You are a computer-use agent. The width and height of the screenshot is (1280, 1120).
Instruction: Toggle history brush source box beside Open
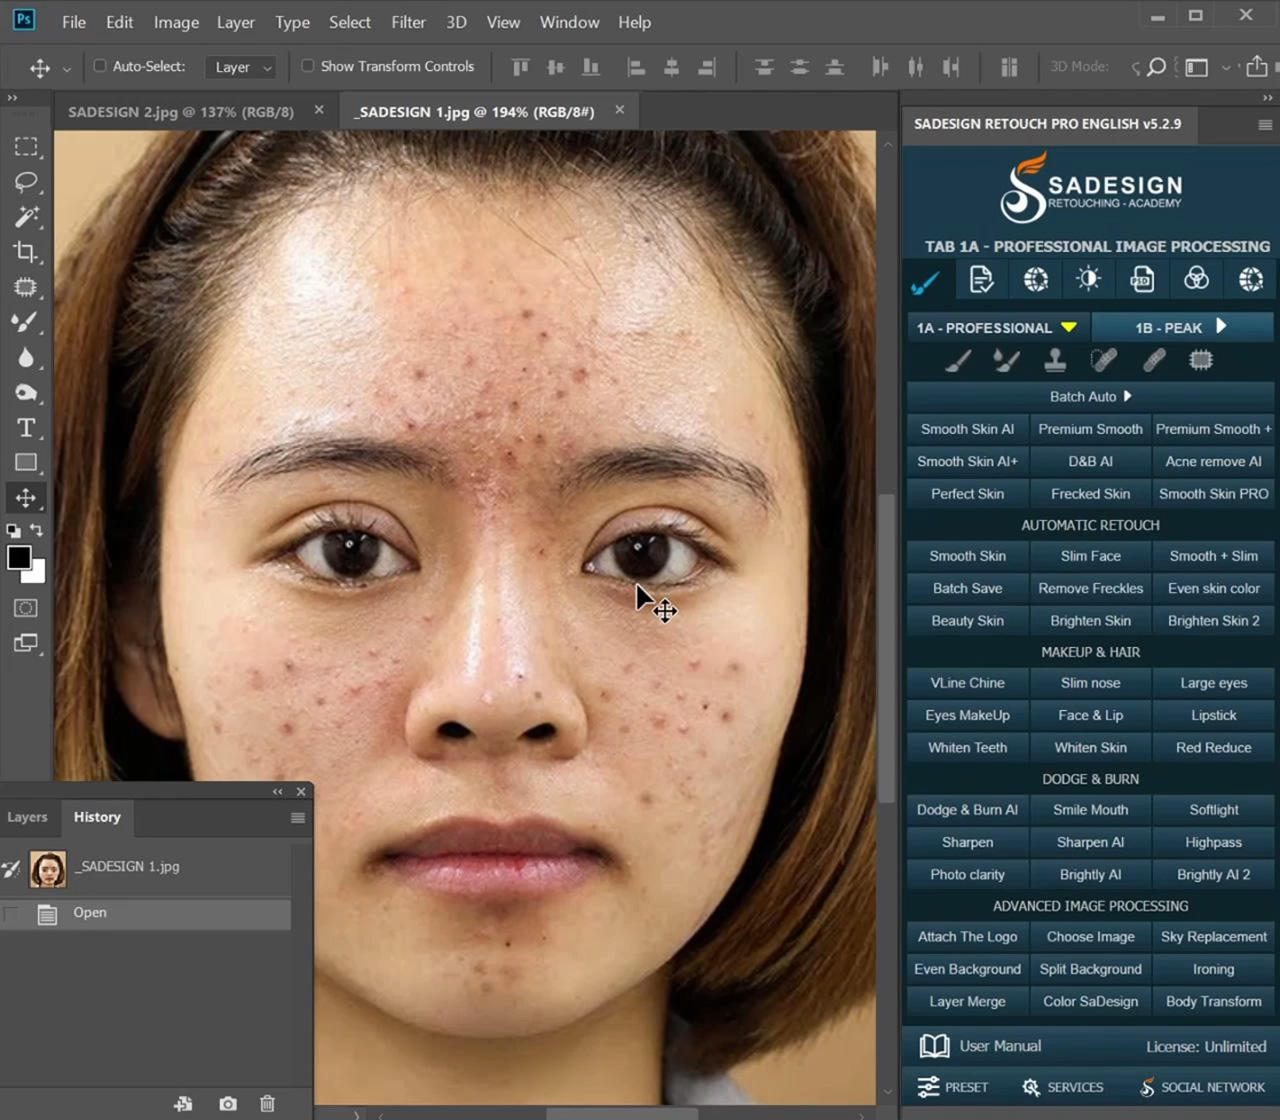coord(12,913)
